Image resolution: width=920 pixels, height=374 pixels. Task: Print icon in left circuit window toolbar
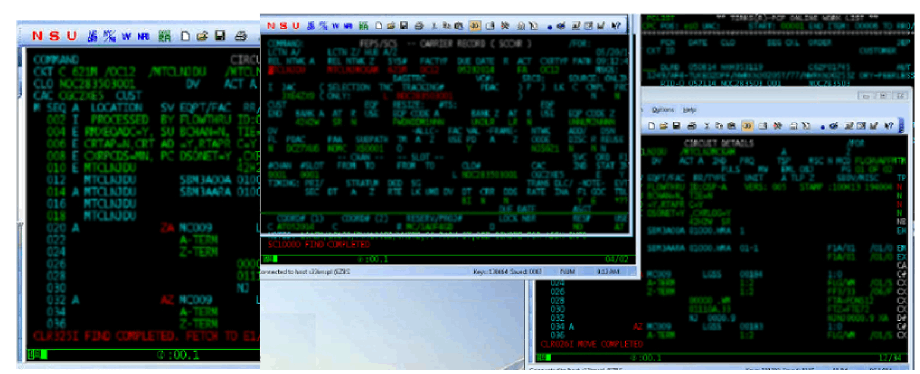[241, 36]
